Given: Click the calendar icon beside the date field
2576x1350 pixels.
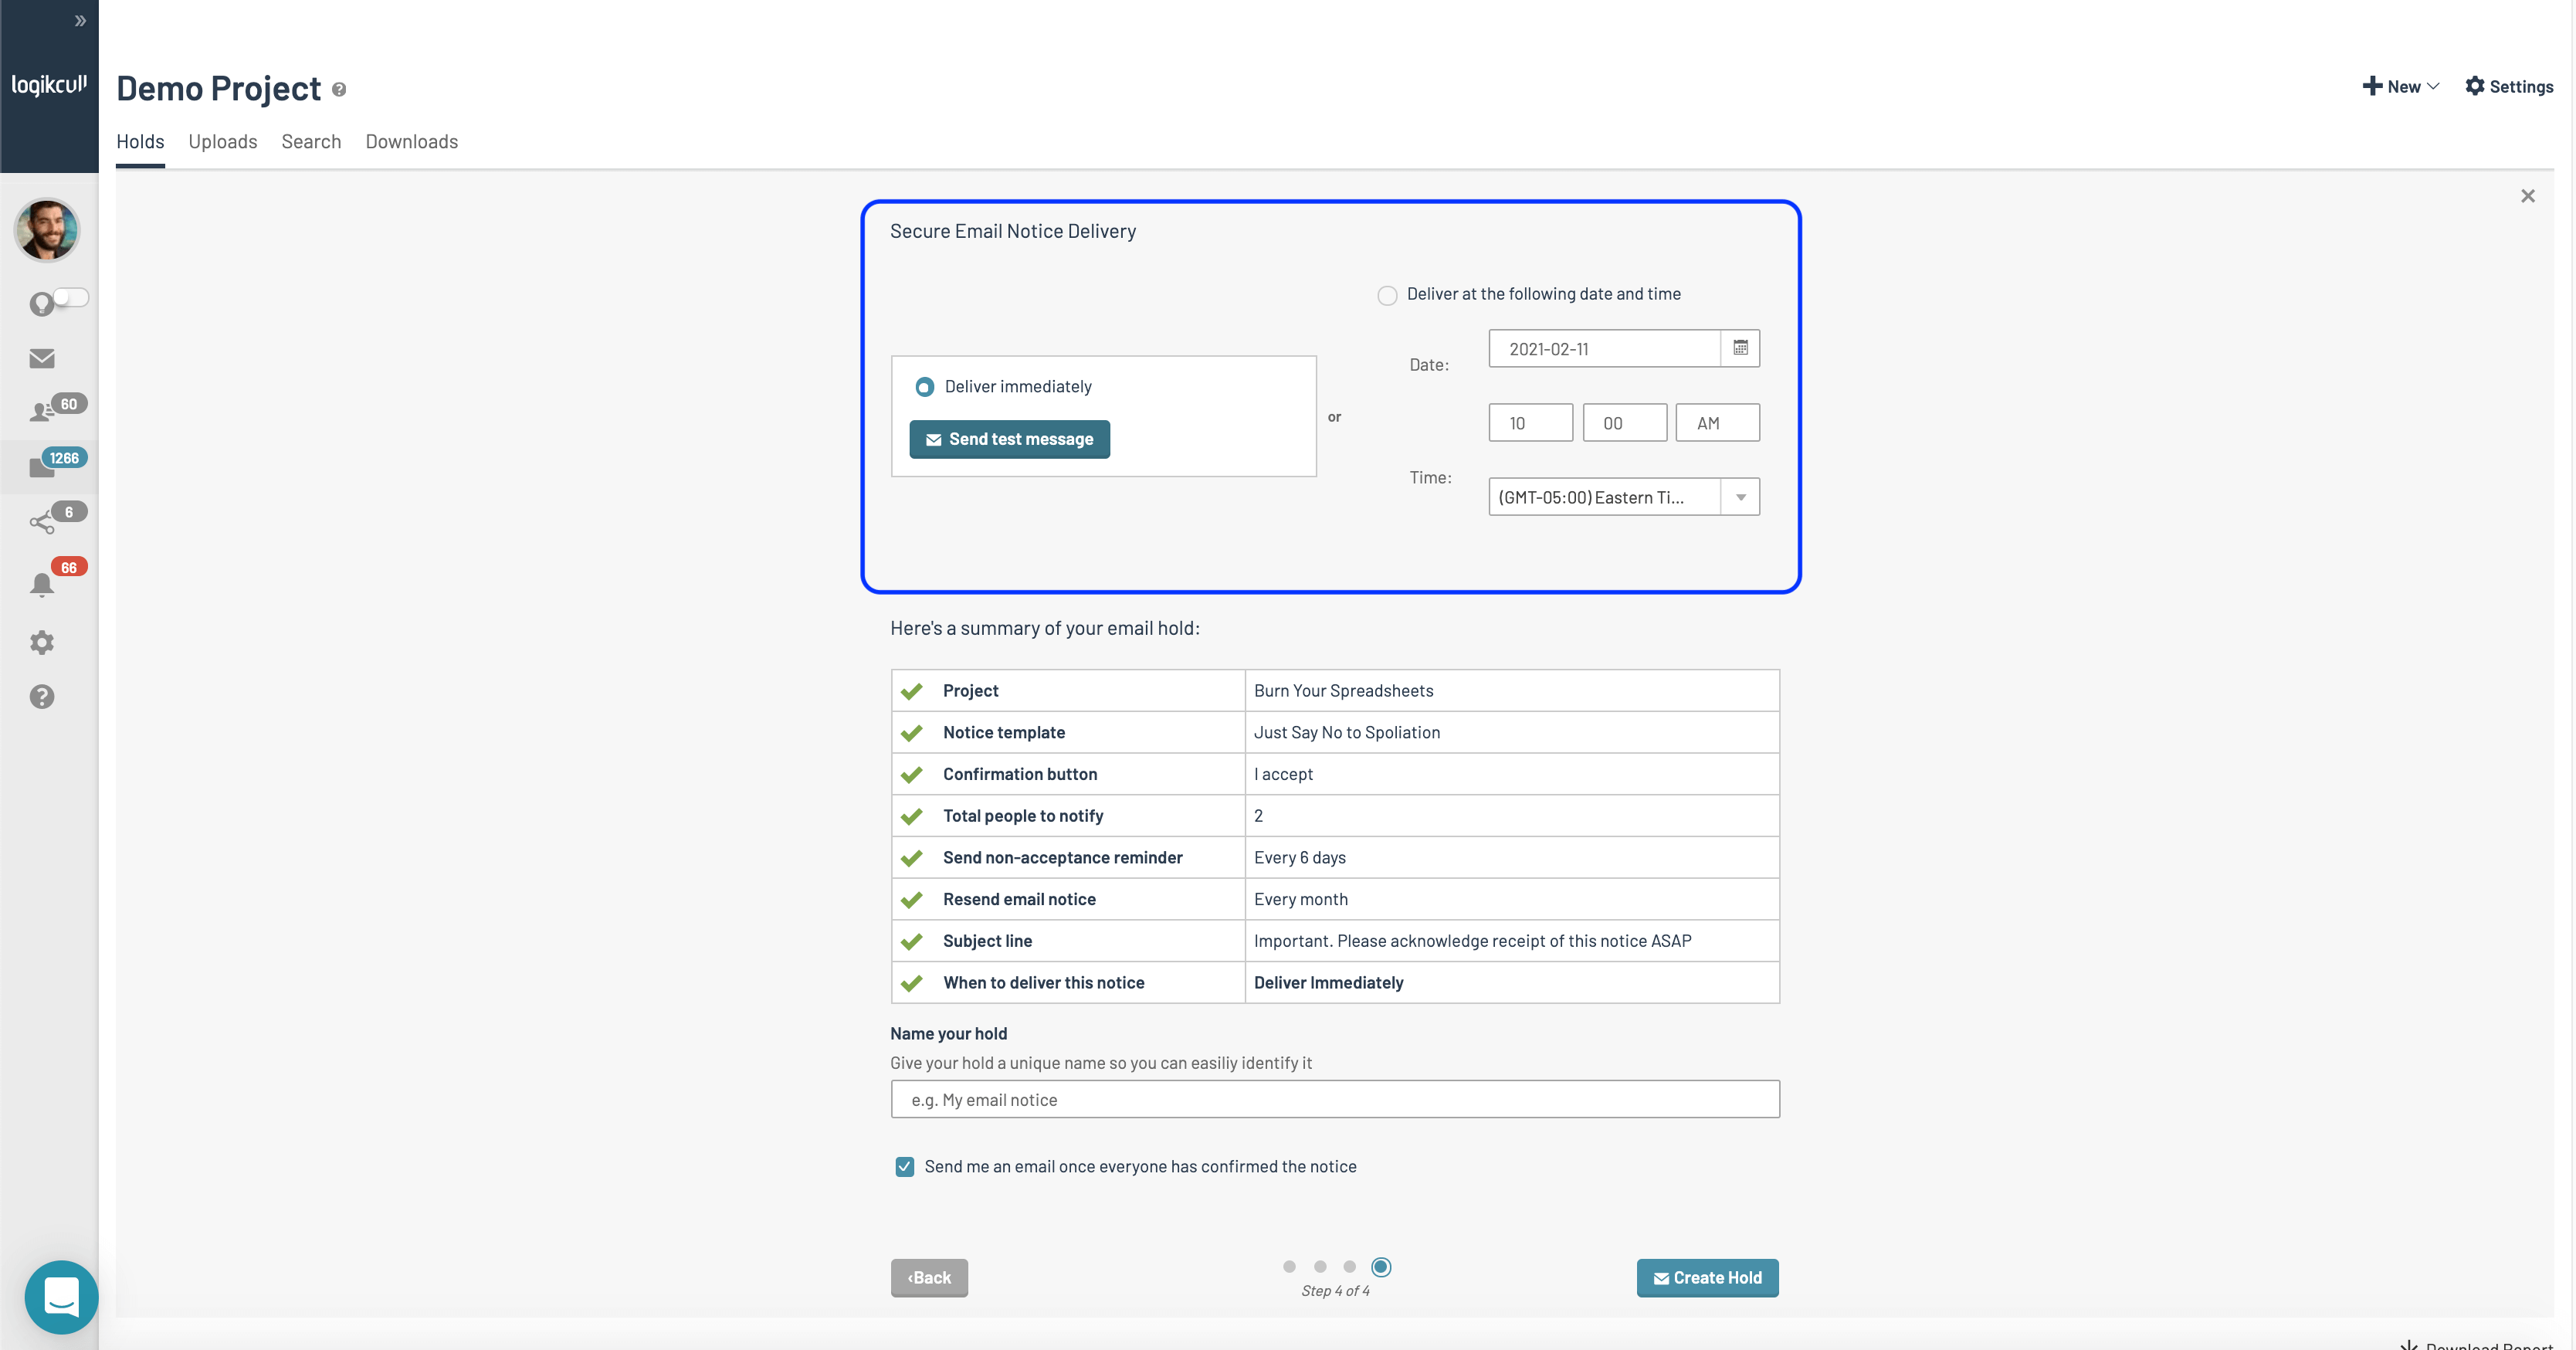Looking at the screenshot, I should 1740,348.
